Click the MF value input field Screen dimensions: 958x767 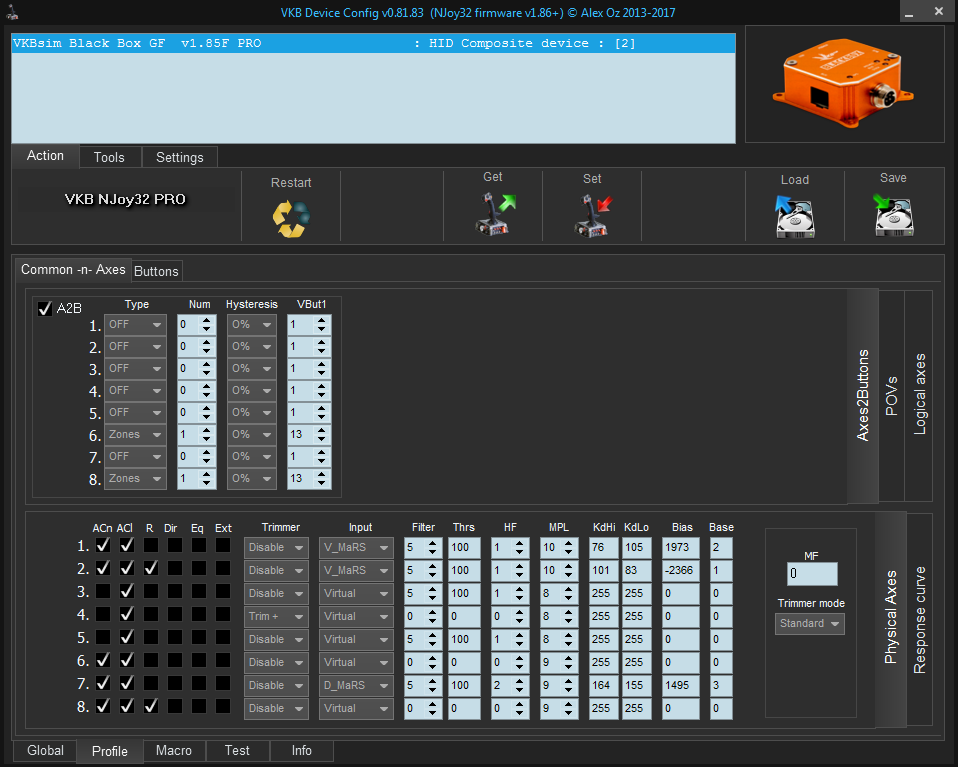[812, 573]
